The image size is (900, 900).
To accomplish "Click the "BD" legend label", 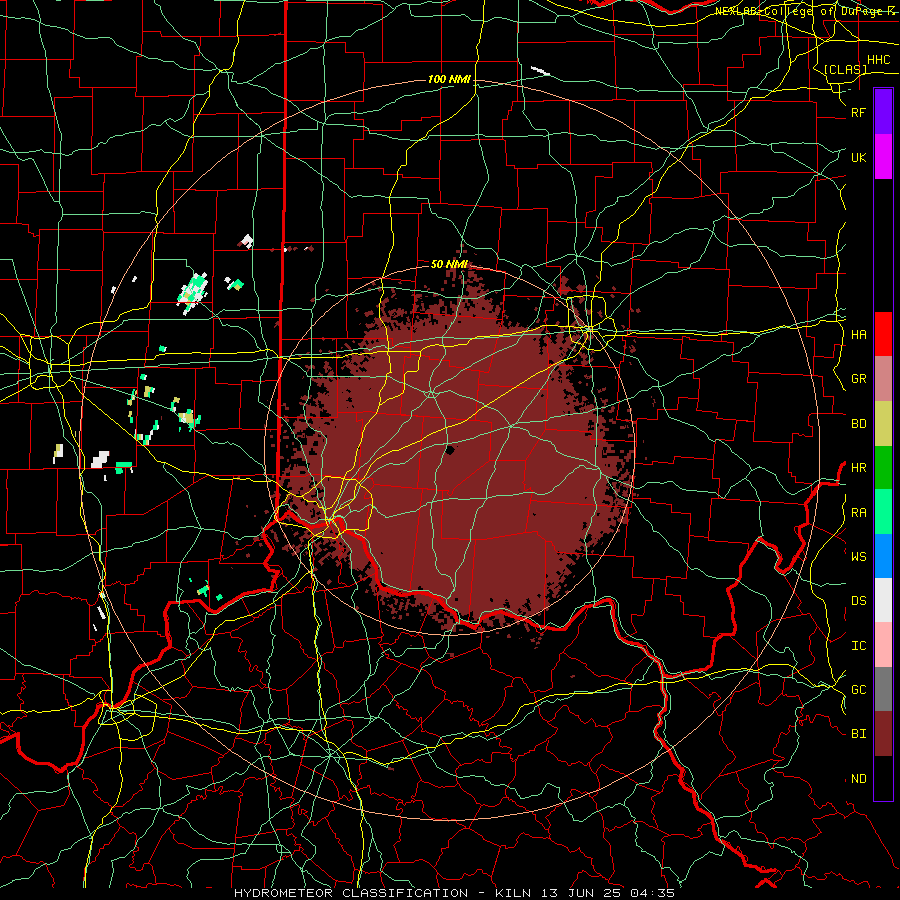I will [x=858, y=424].
